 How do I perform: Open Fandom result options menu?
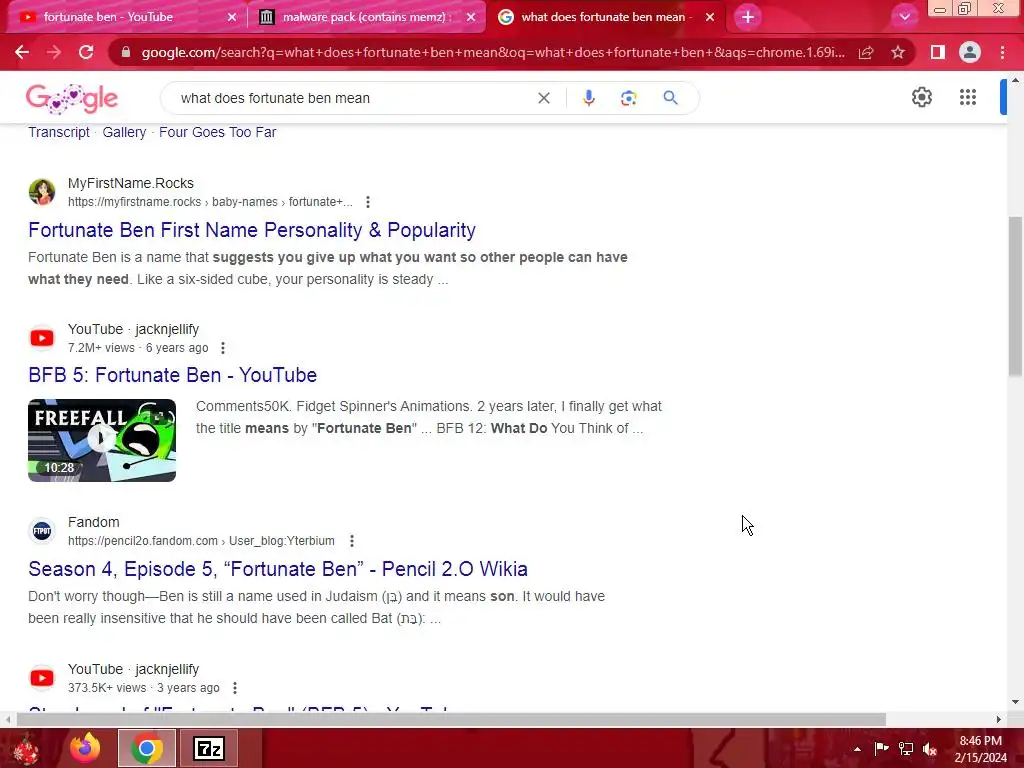click(x=352, y=541)
